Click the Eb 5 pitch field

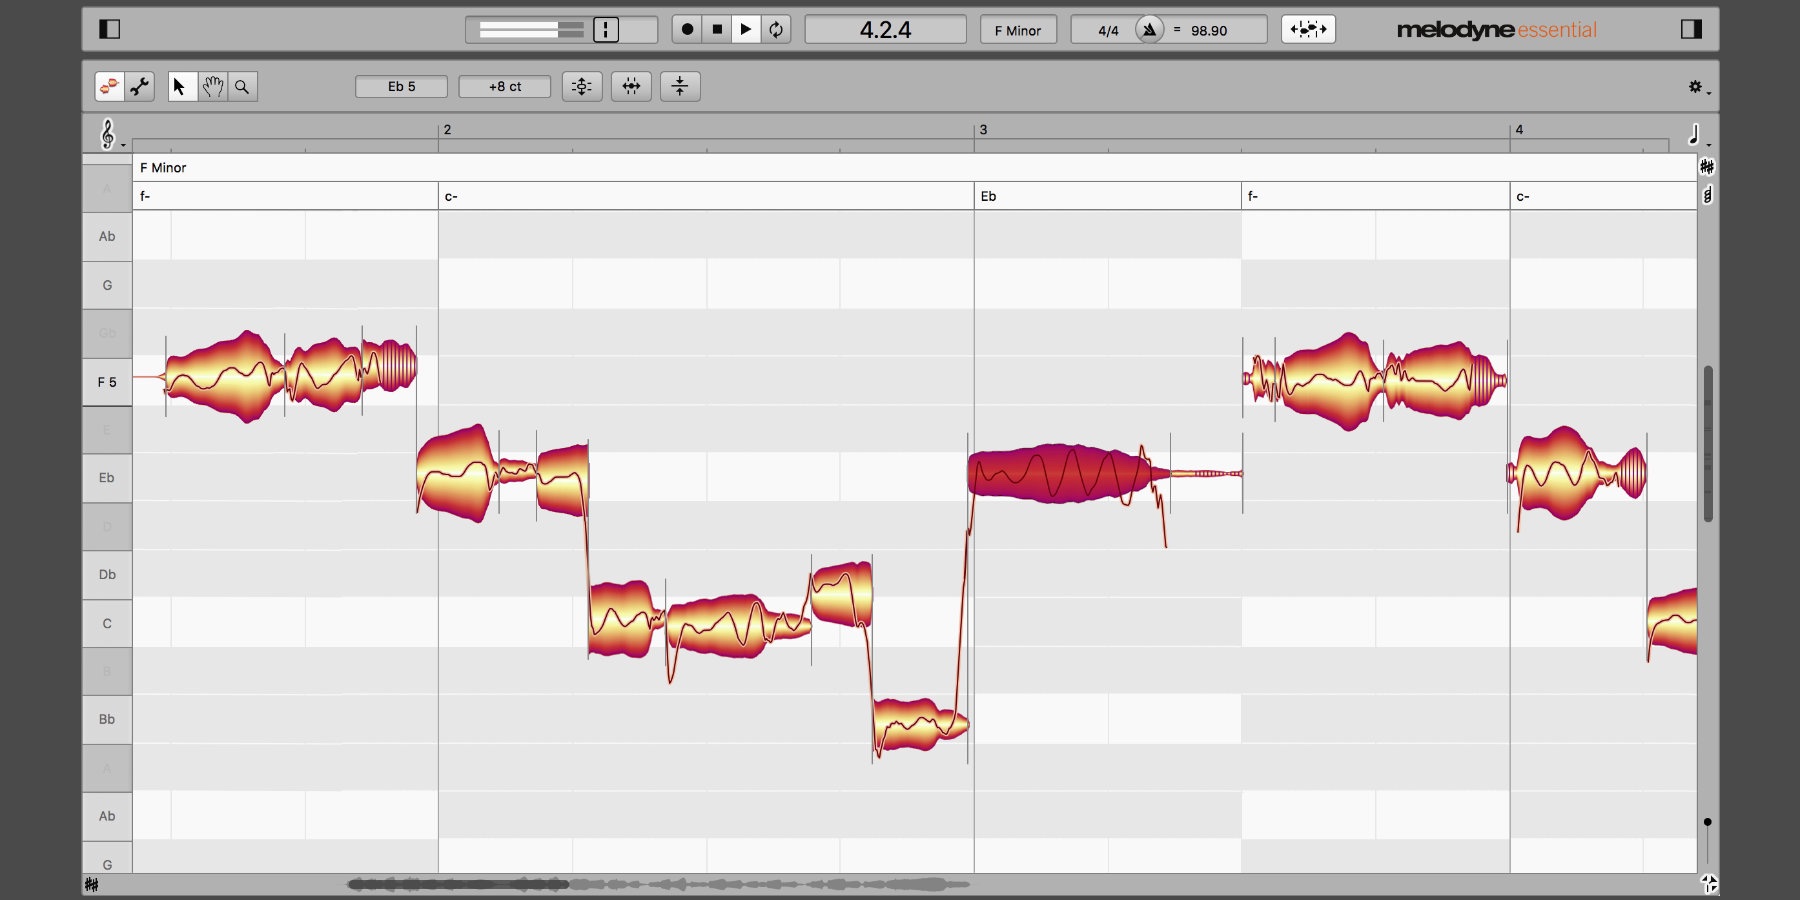pyautogui.click(x=401, y=87)
